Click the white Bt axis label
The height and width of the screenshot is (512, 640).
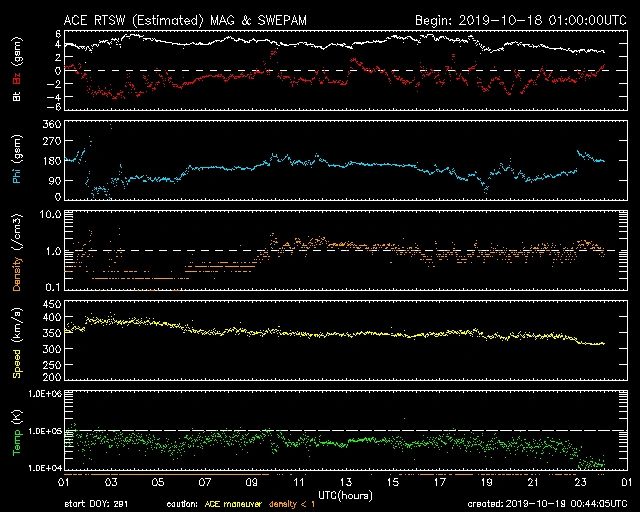click(17, 97)
